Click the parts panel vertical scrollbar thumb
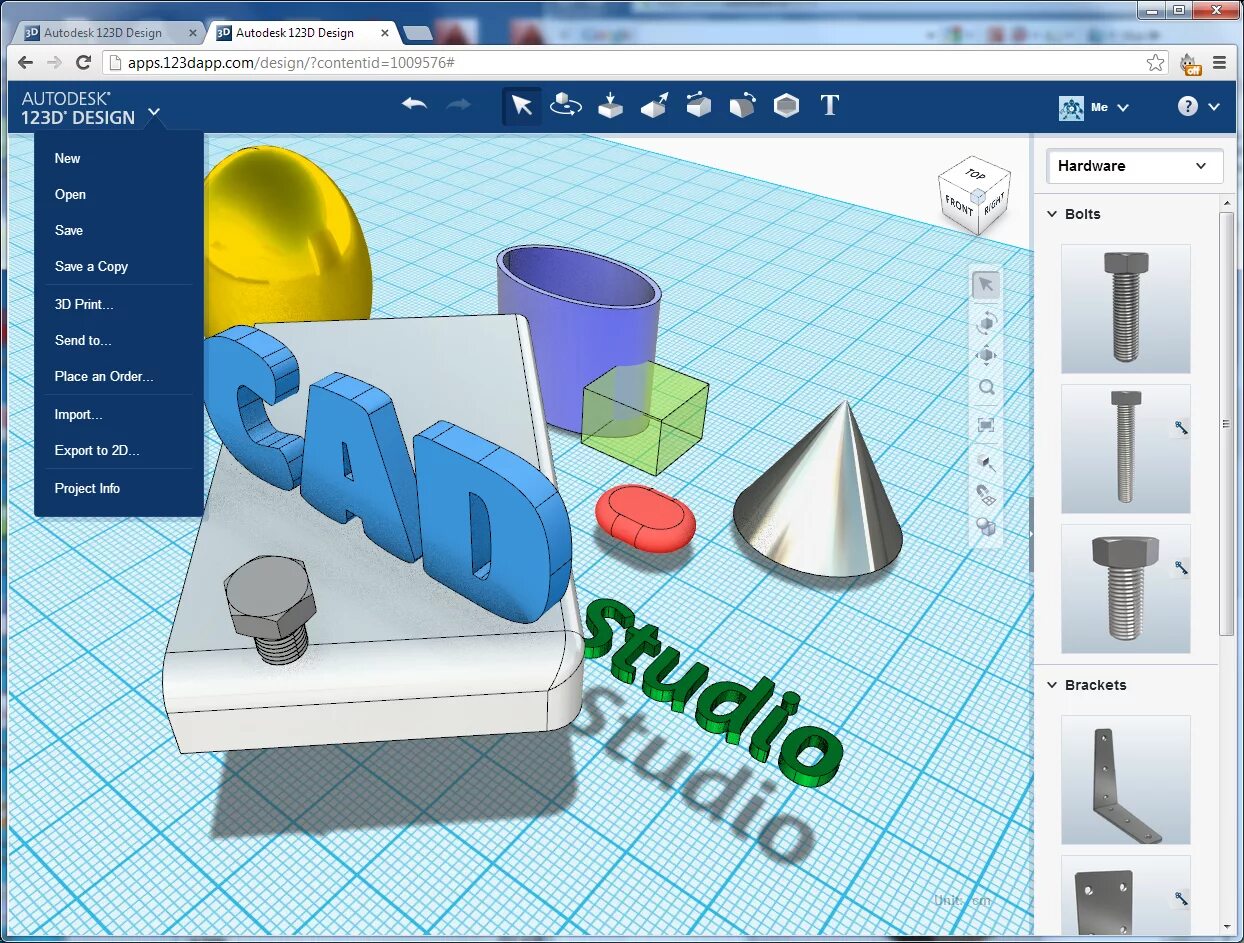The height and width of the screenshot is (943, 1244). (x=1227, y=422)
